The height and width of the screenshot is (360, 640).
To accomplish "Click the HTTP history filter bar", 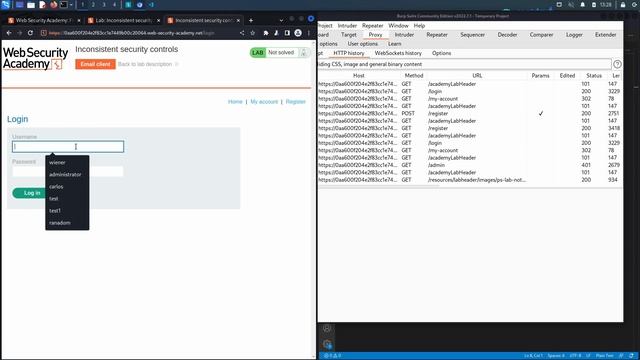I will coord(464,64).
